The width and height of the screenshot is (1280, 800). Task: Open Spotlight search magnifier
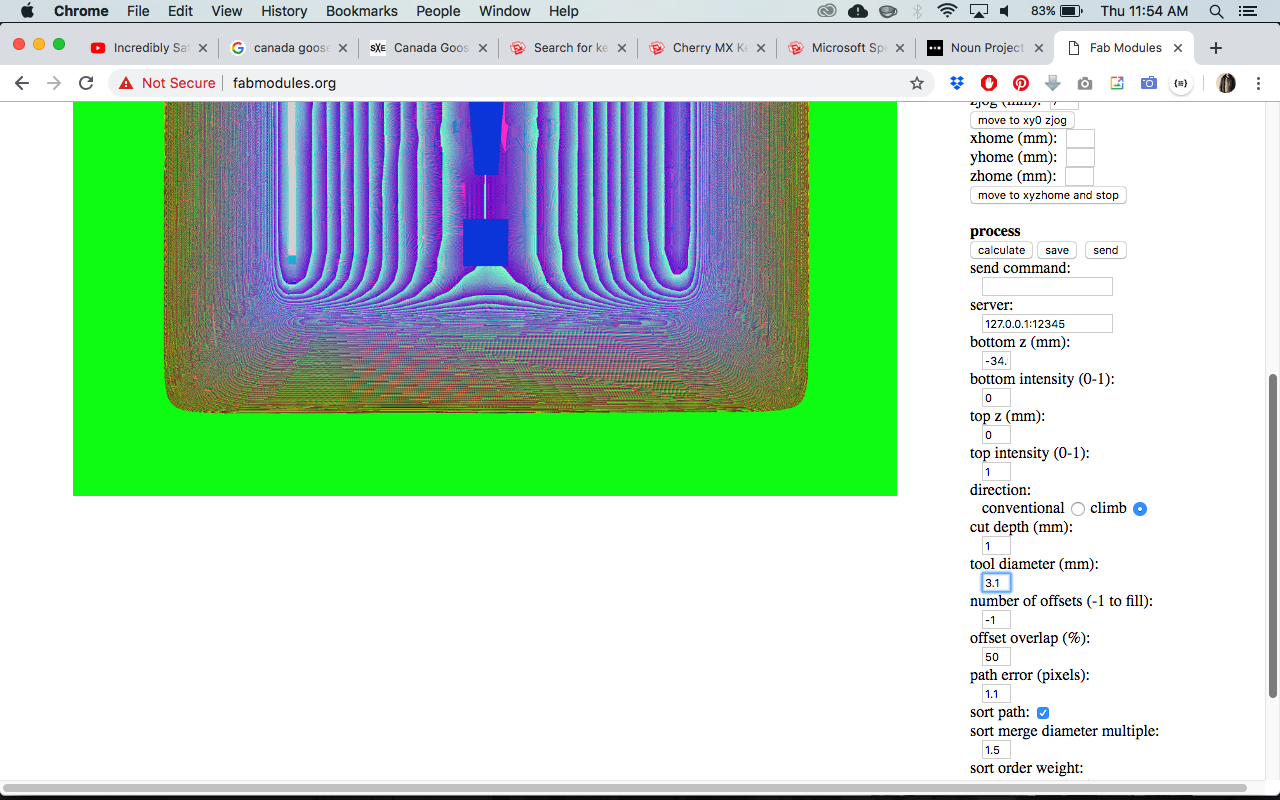point(1216,11)
